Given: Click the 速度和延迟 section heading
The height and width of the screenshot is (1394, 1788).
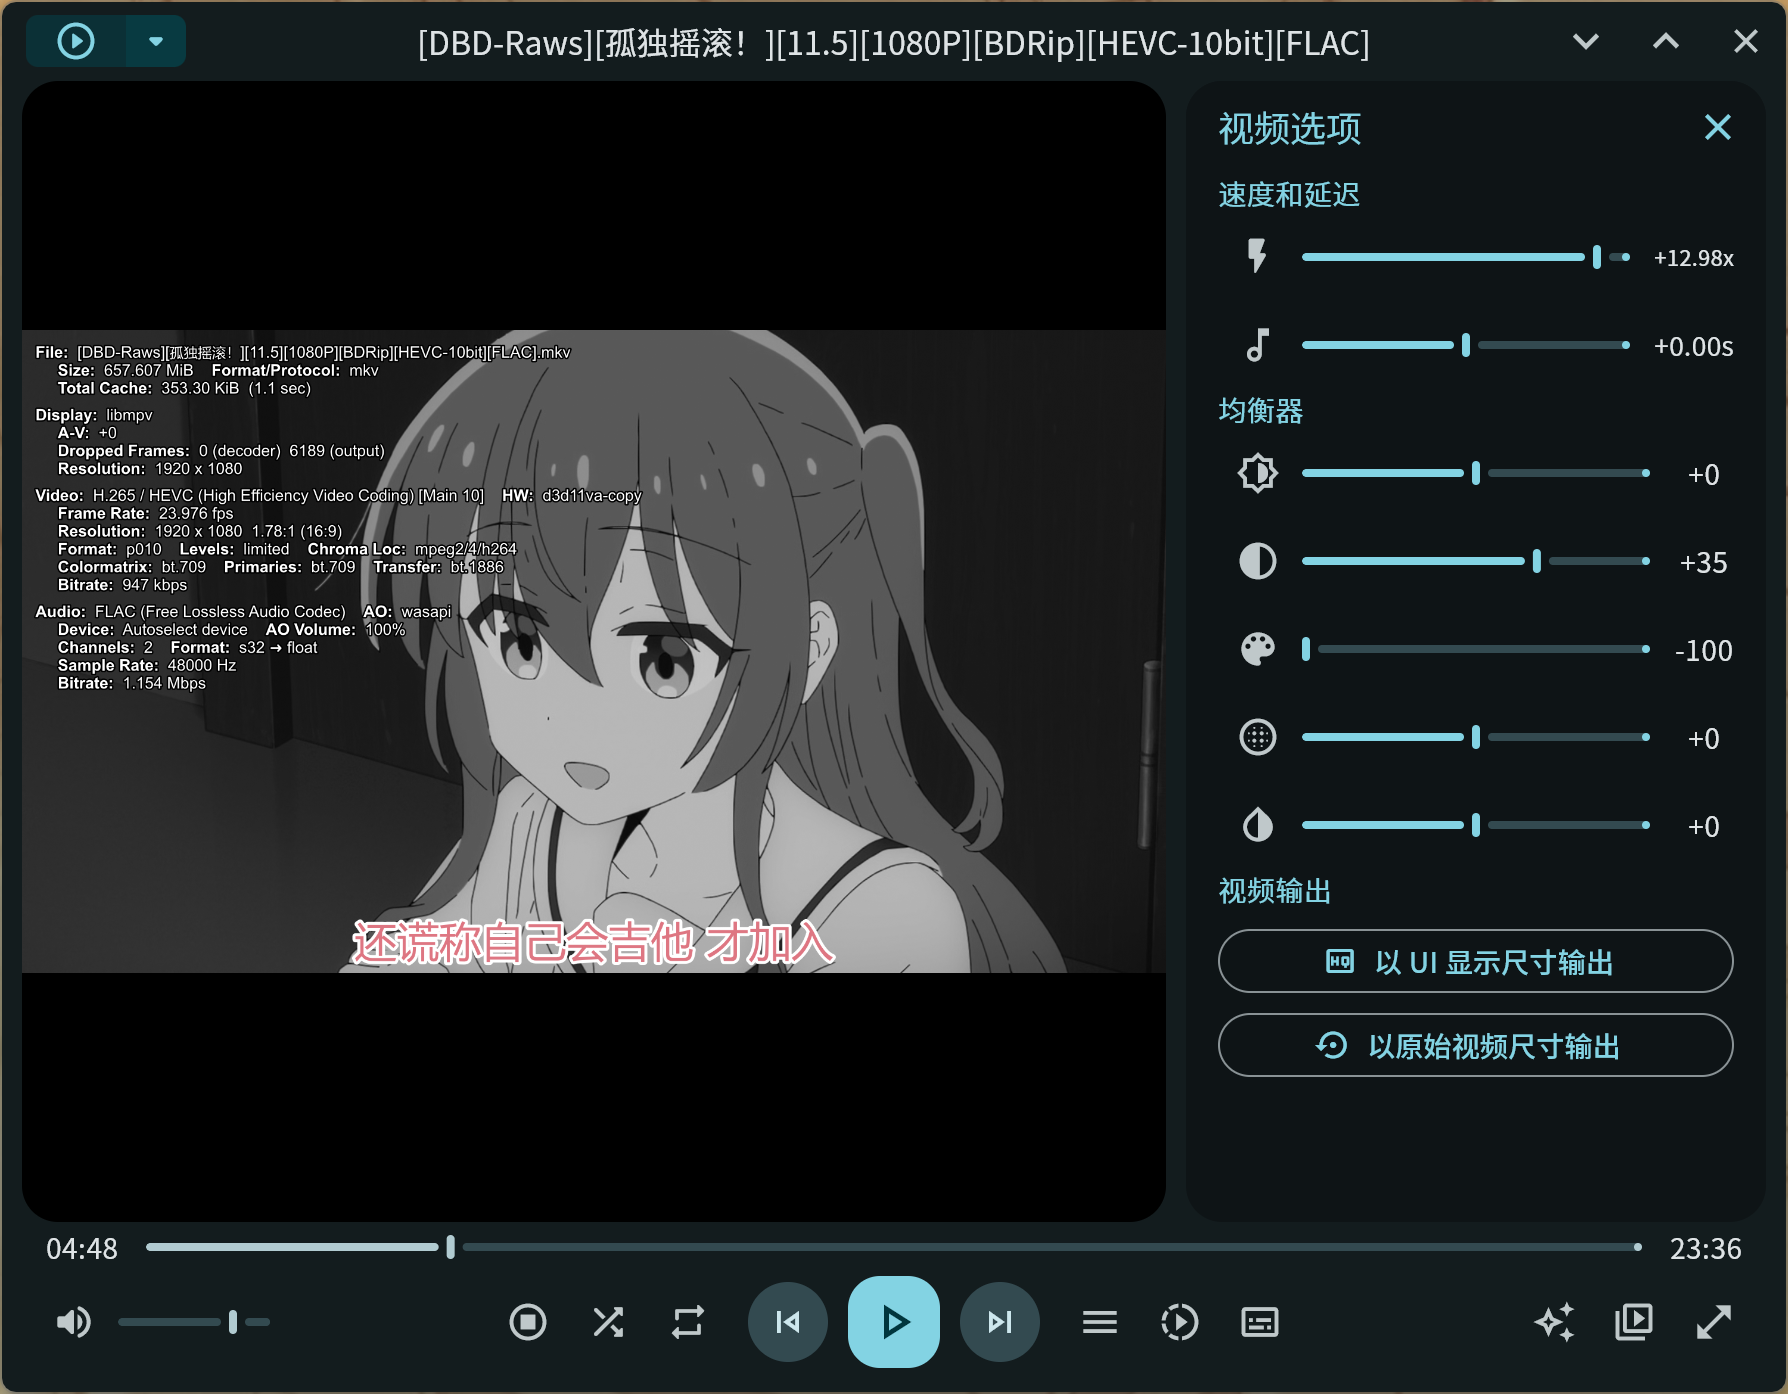Looking at the screenshot, I should [x=1289, y=194].
